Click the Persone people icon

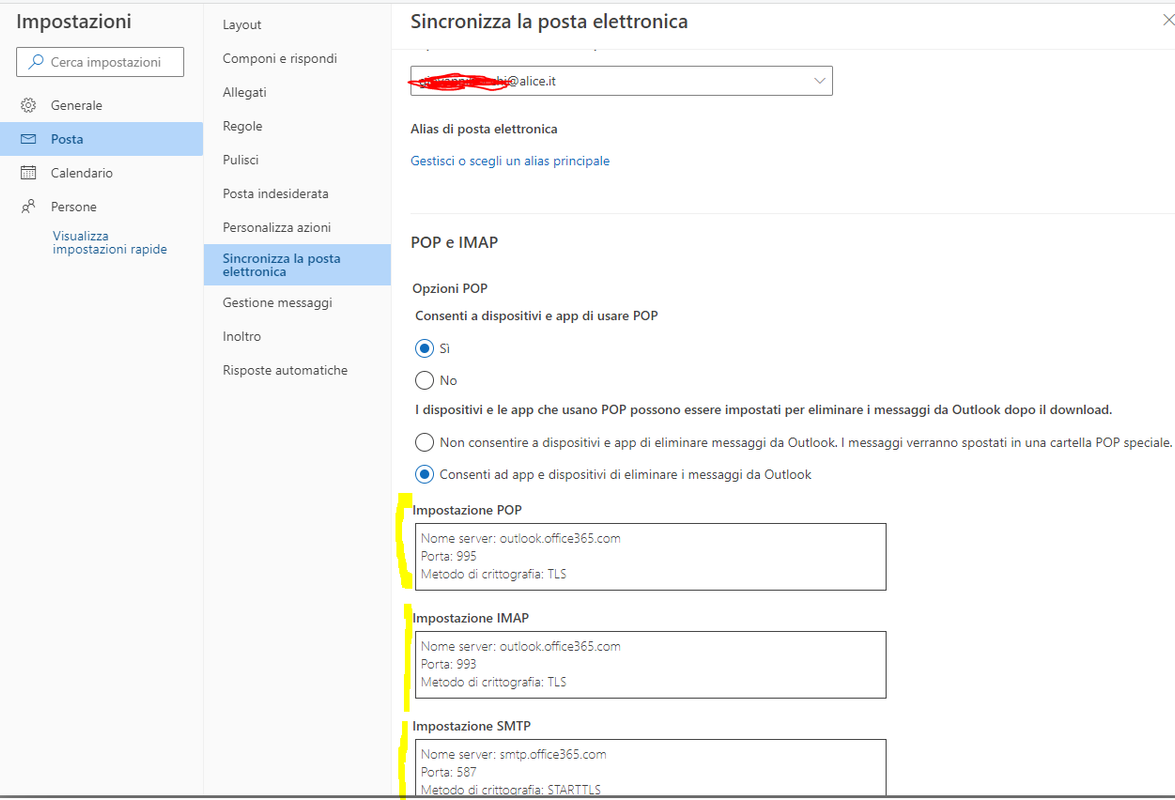pyautogui.click(x=28, y=207)
